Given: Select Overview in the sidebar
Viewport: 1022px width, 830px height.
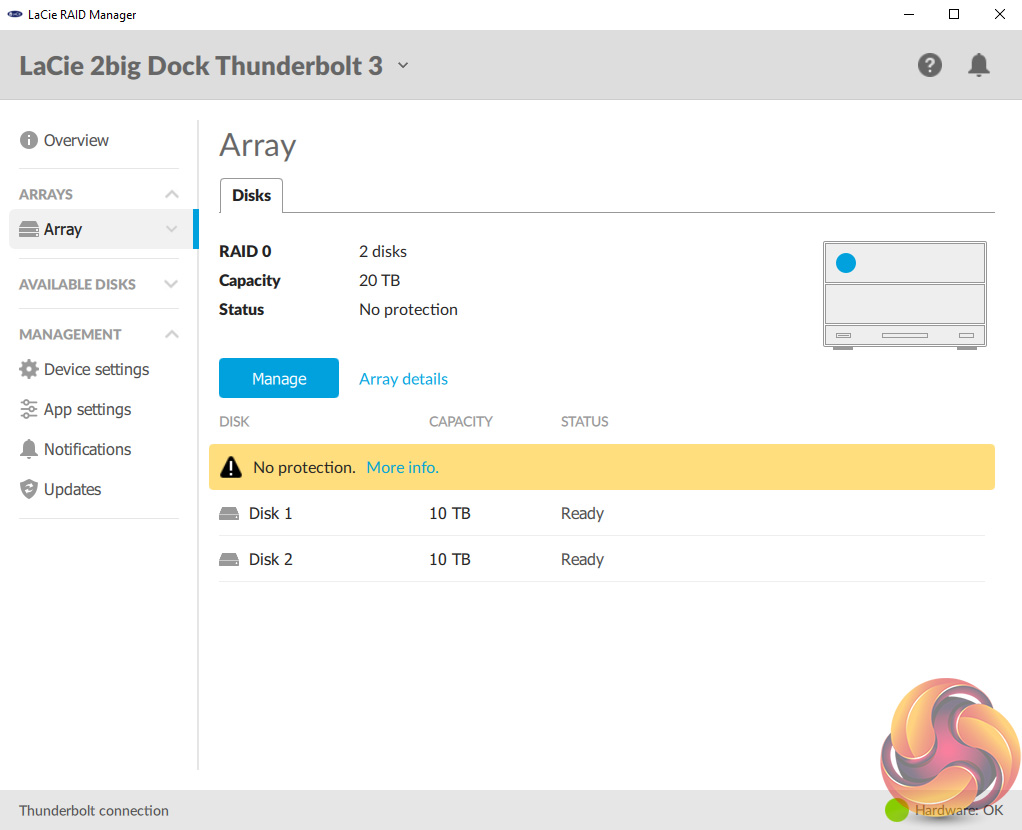Looking at the screenshot, I should point(76,140).
